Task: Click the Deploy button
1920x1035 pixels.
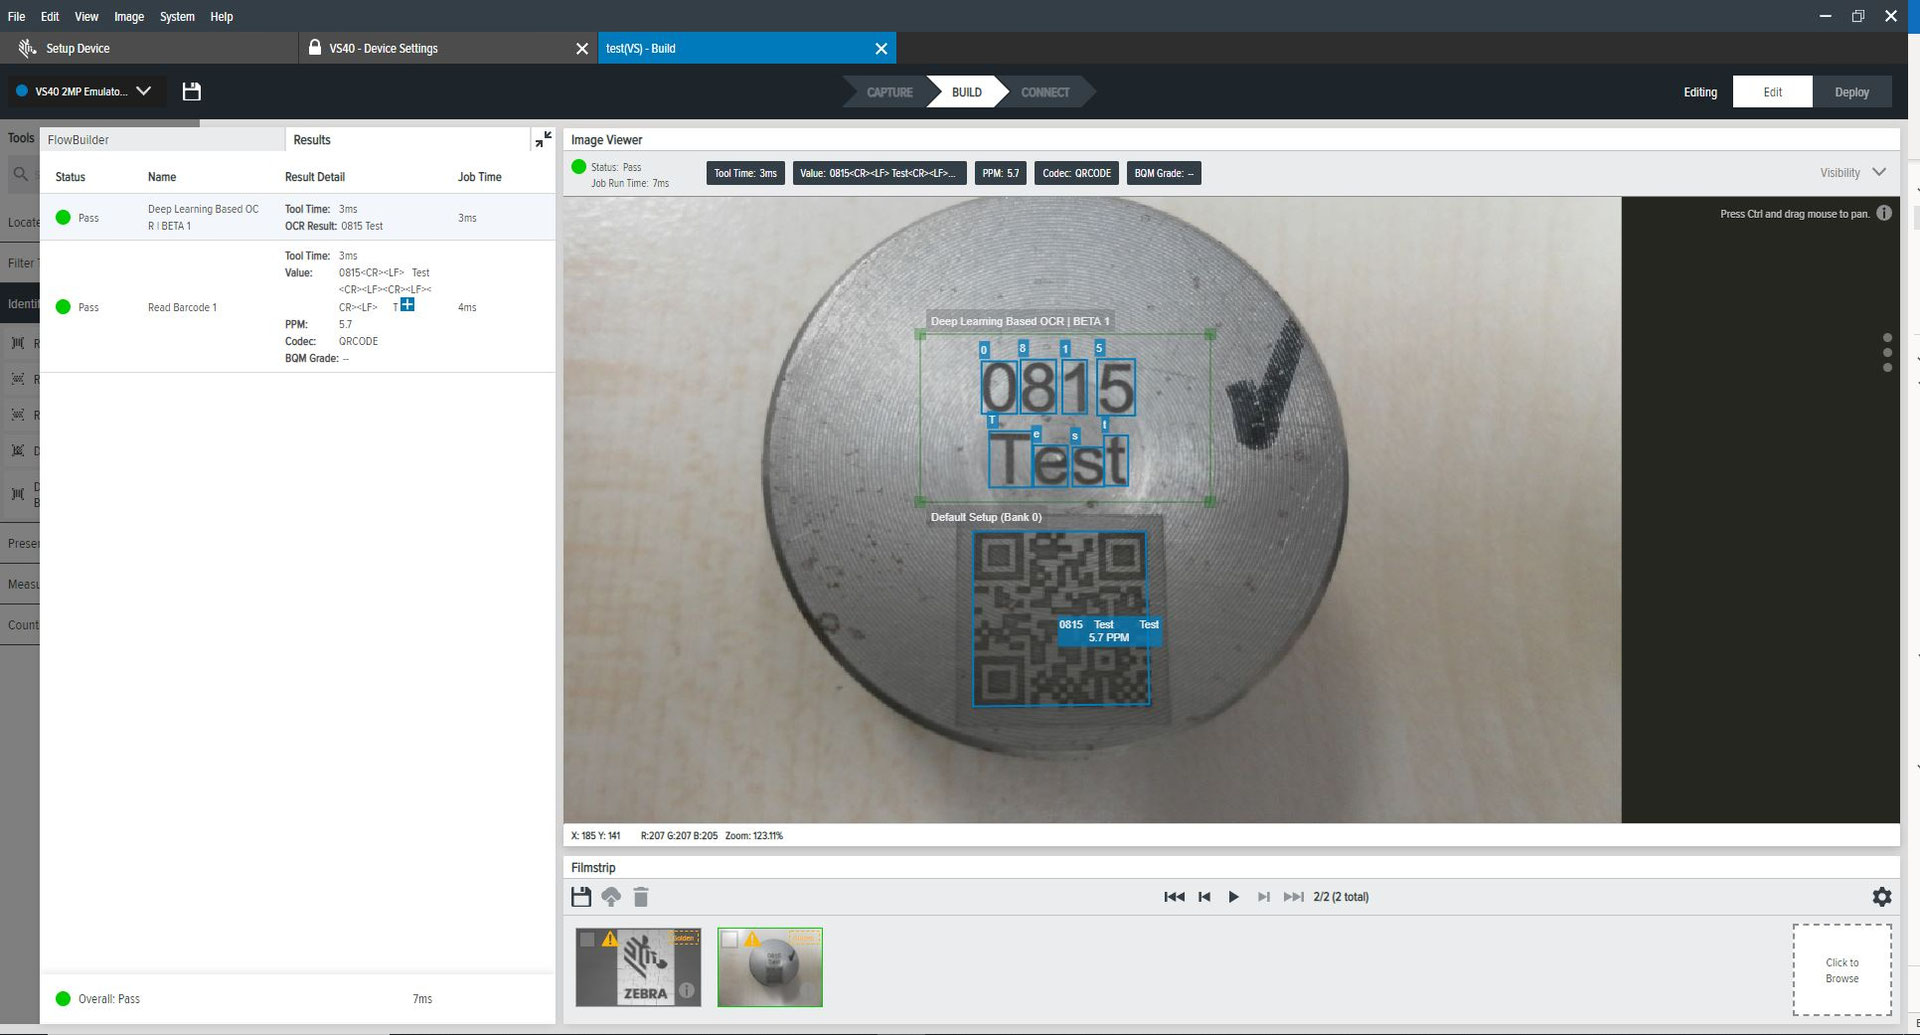Action: (1853, 91)
